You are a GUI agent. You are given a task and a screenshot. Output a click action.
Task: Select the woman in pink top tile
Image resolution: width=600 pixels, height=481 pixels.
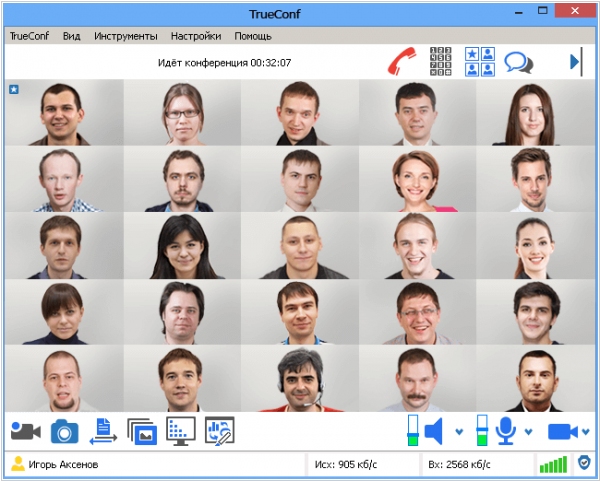tap(417, 179)
